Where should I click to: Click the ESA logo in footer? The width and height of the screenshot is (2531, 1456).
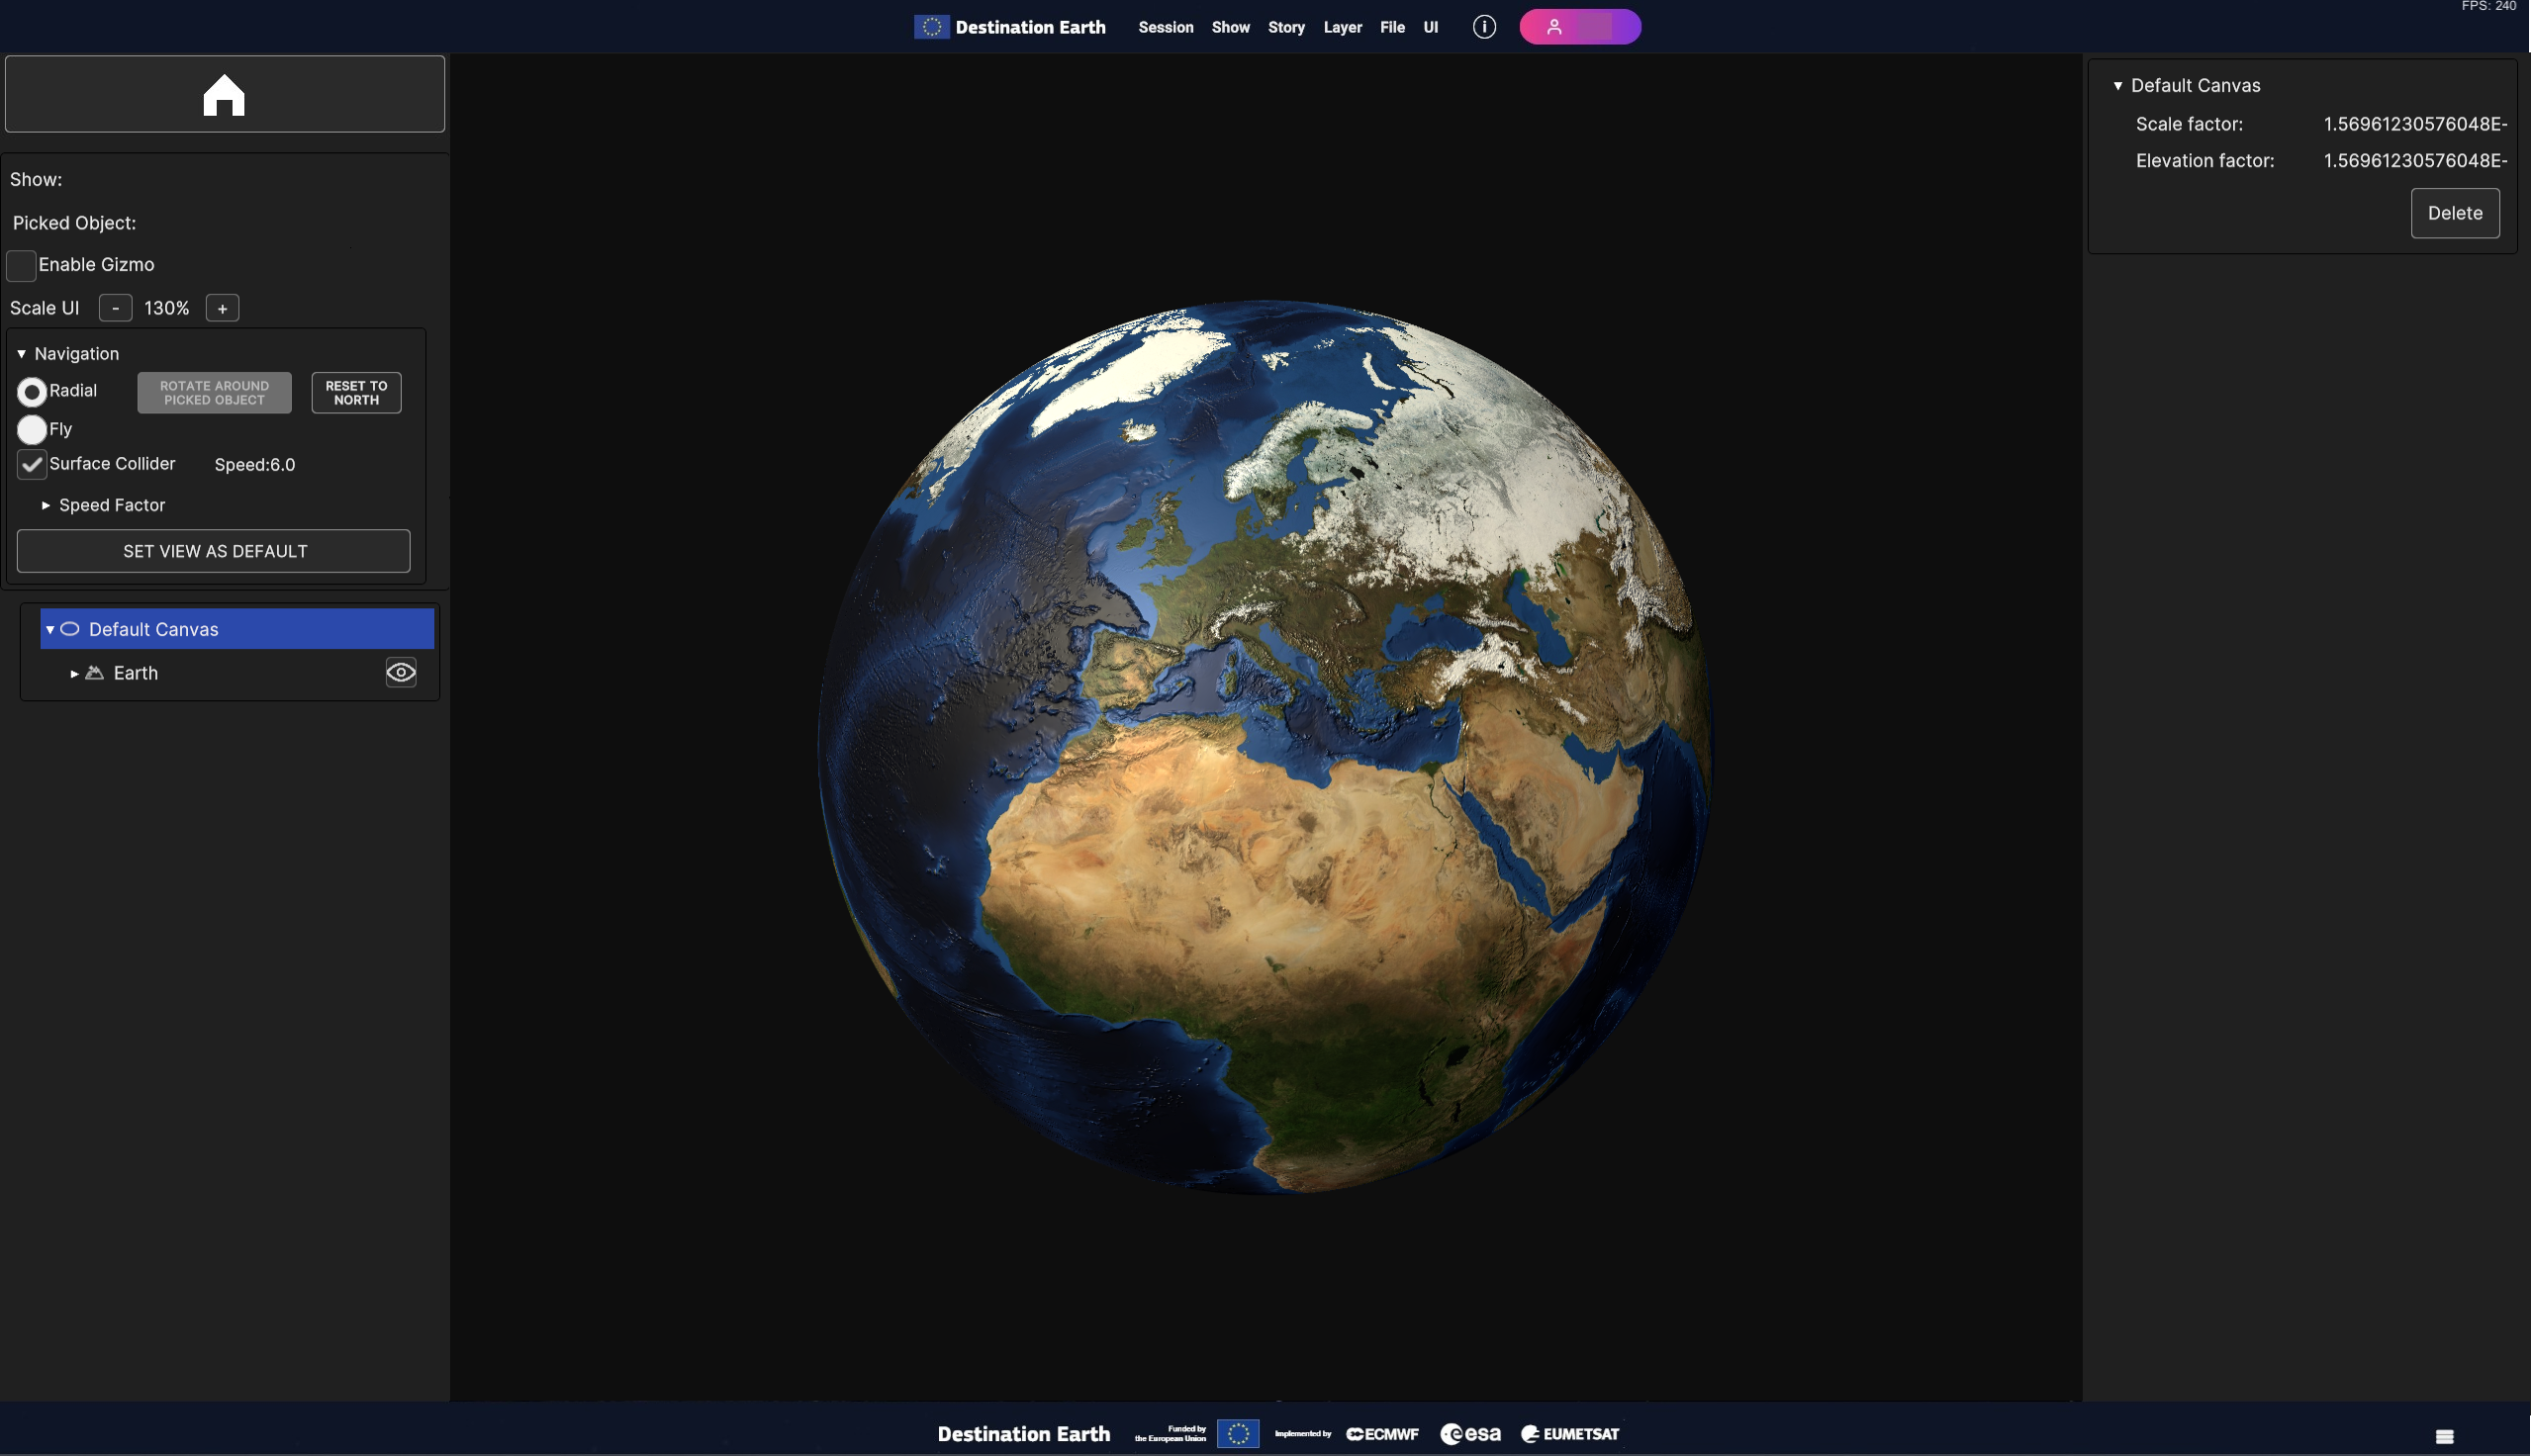tap(1470, 1434)
